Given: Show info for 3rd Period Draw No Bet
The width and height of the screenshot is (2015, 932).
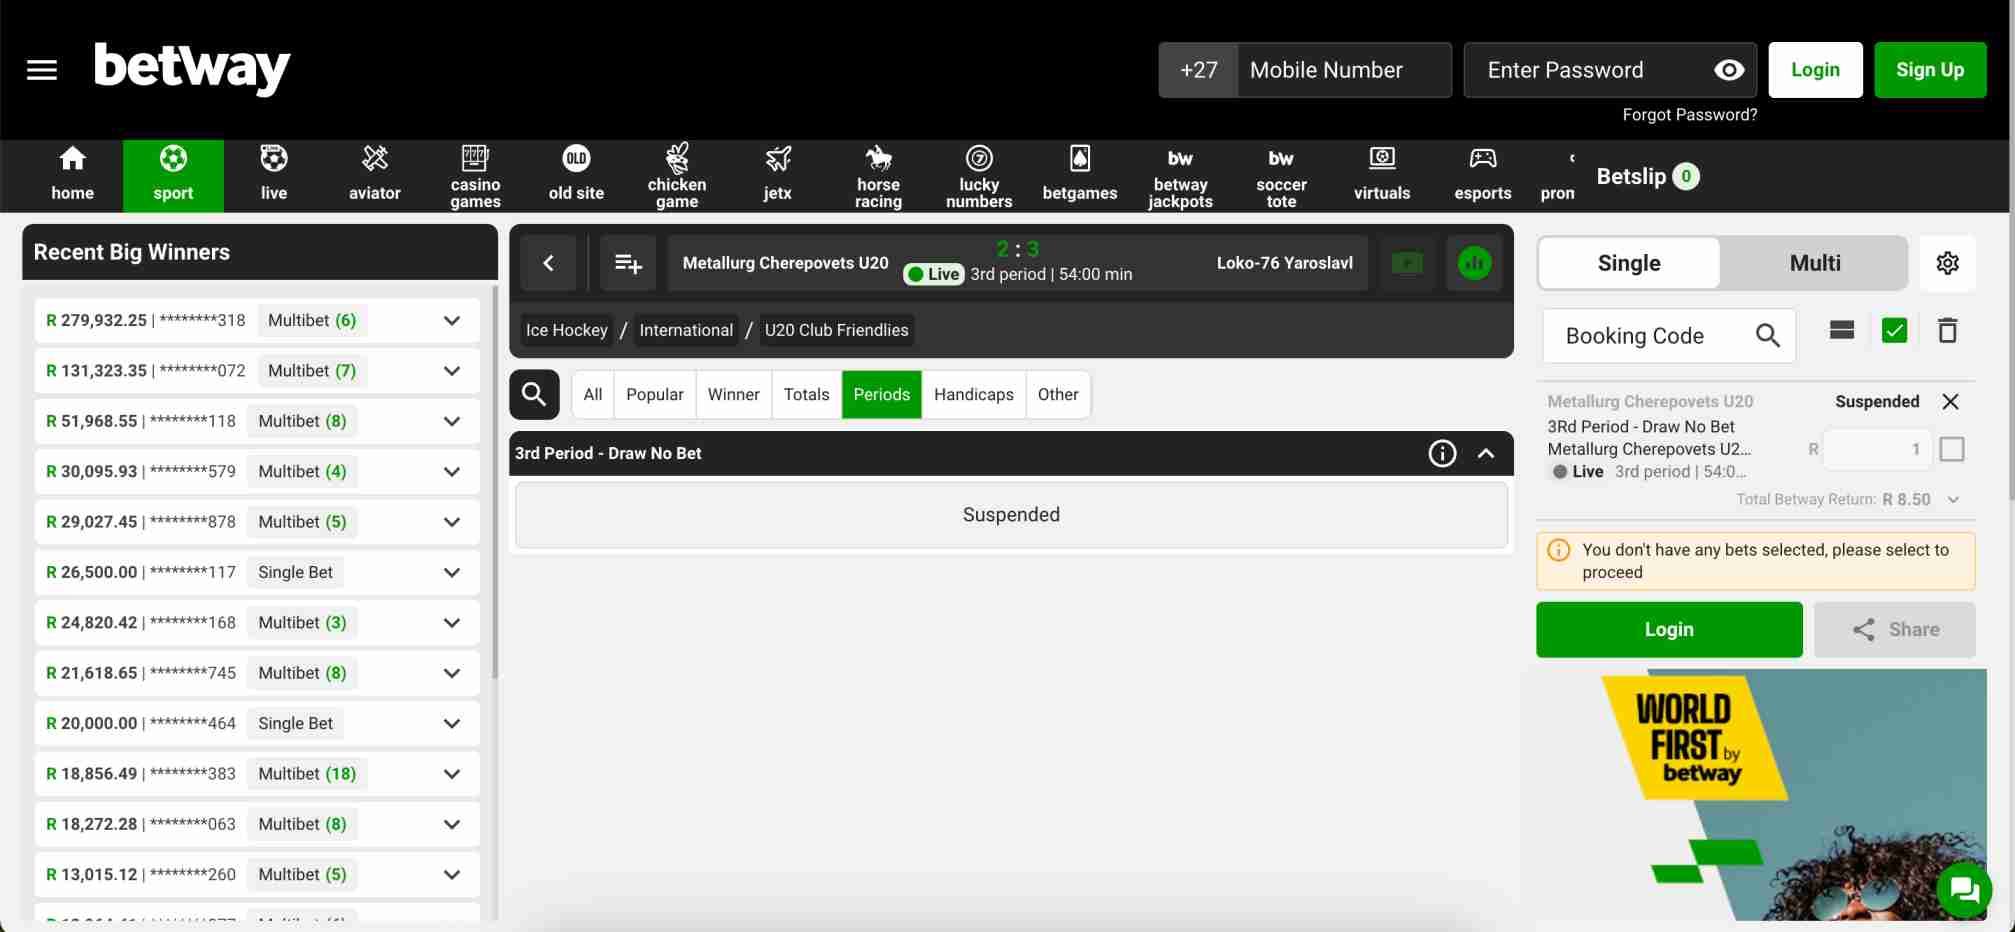Looking at the screenshot, I should pos(1442,453).
